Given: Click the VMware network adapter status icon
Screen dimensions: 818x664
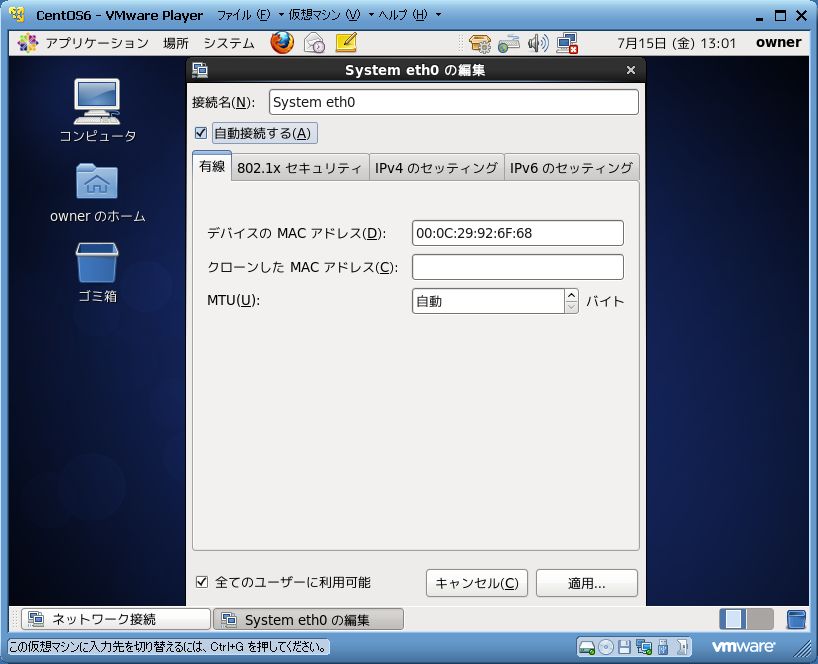Looking at the screenshot, I should [x=644, y=647].
